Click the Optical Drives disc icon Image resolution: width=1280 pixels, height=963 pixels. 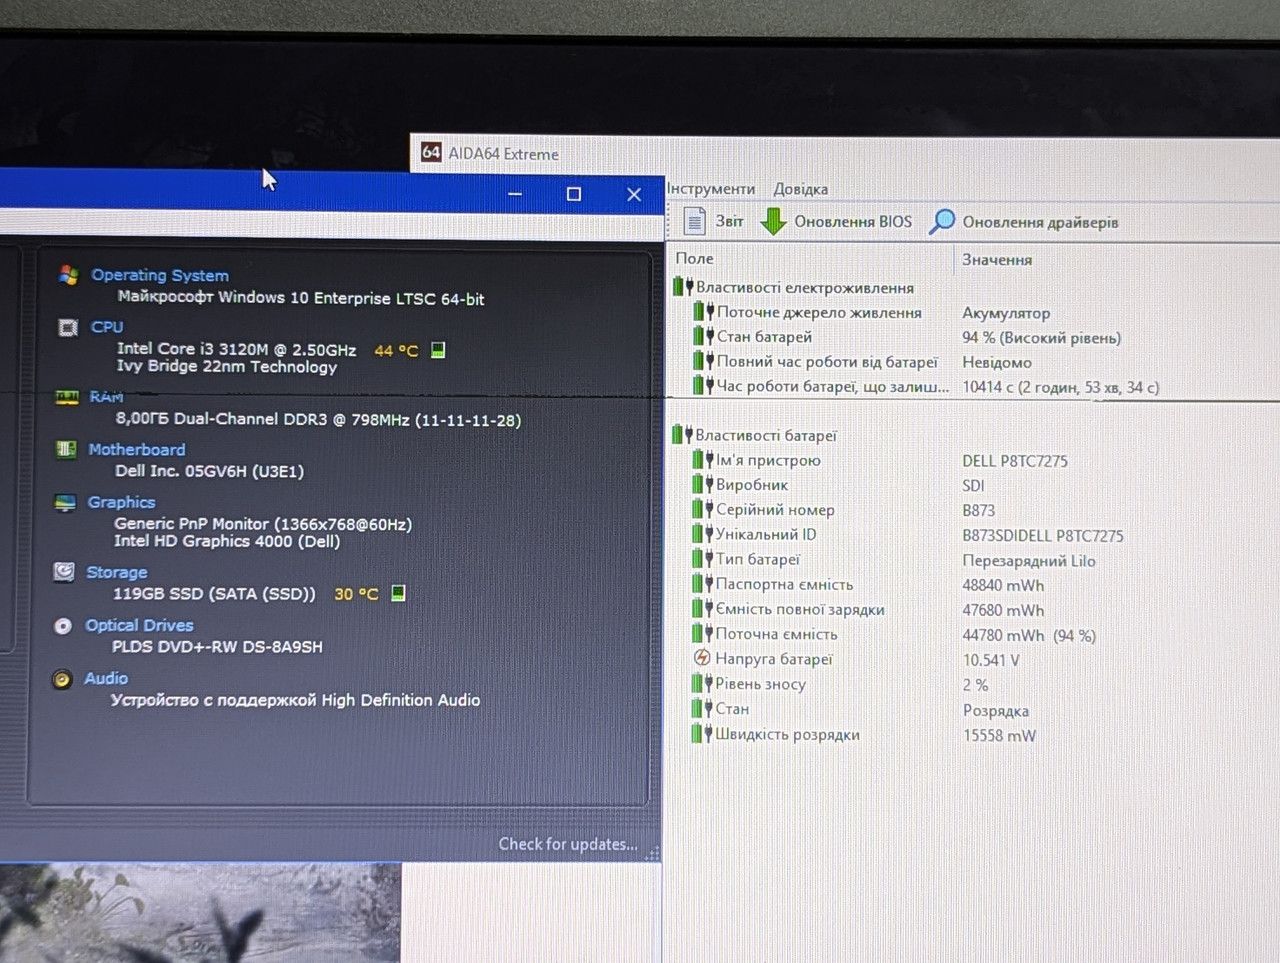[x=63, y=626]
